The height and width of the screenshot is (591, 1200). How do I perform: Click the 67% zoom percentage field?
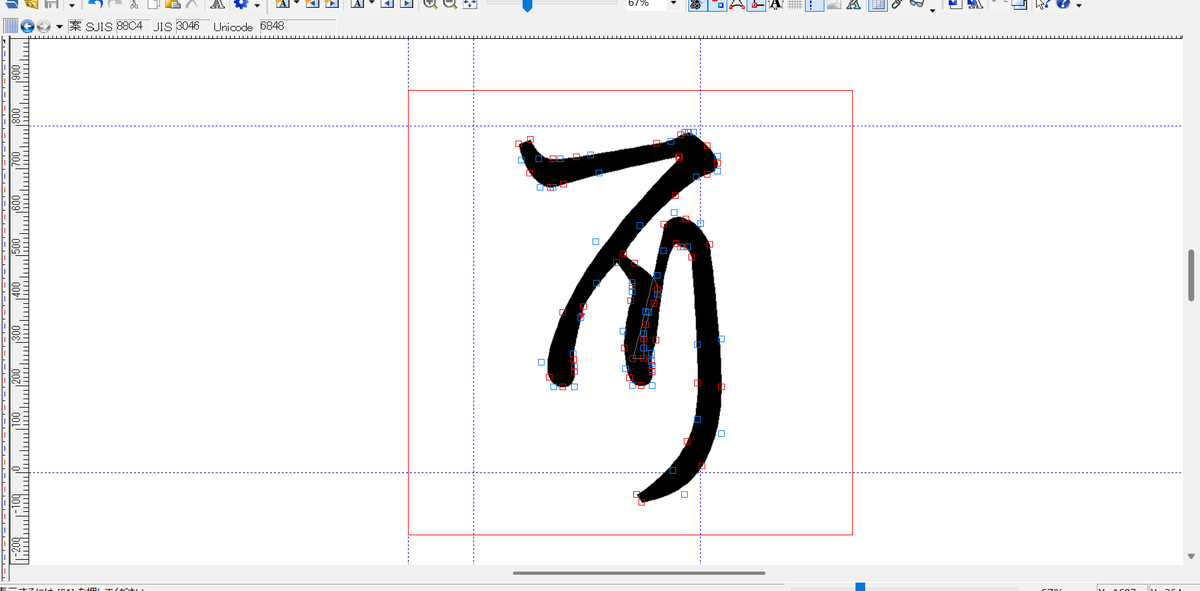click(x=644, y=4)
